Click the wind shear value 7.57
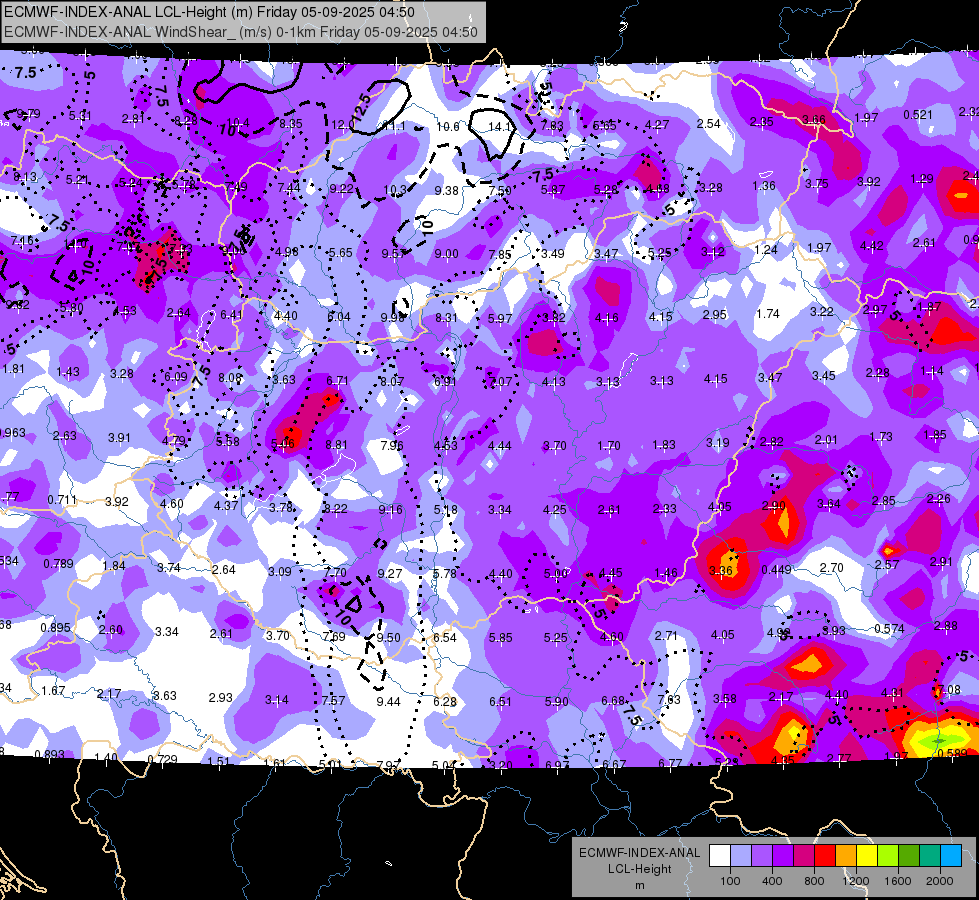979x900 pixels. [333, 701]
